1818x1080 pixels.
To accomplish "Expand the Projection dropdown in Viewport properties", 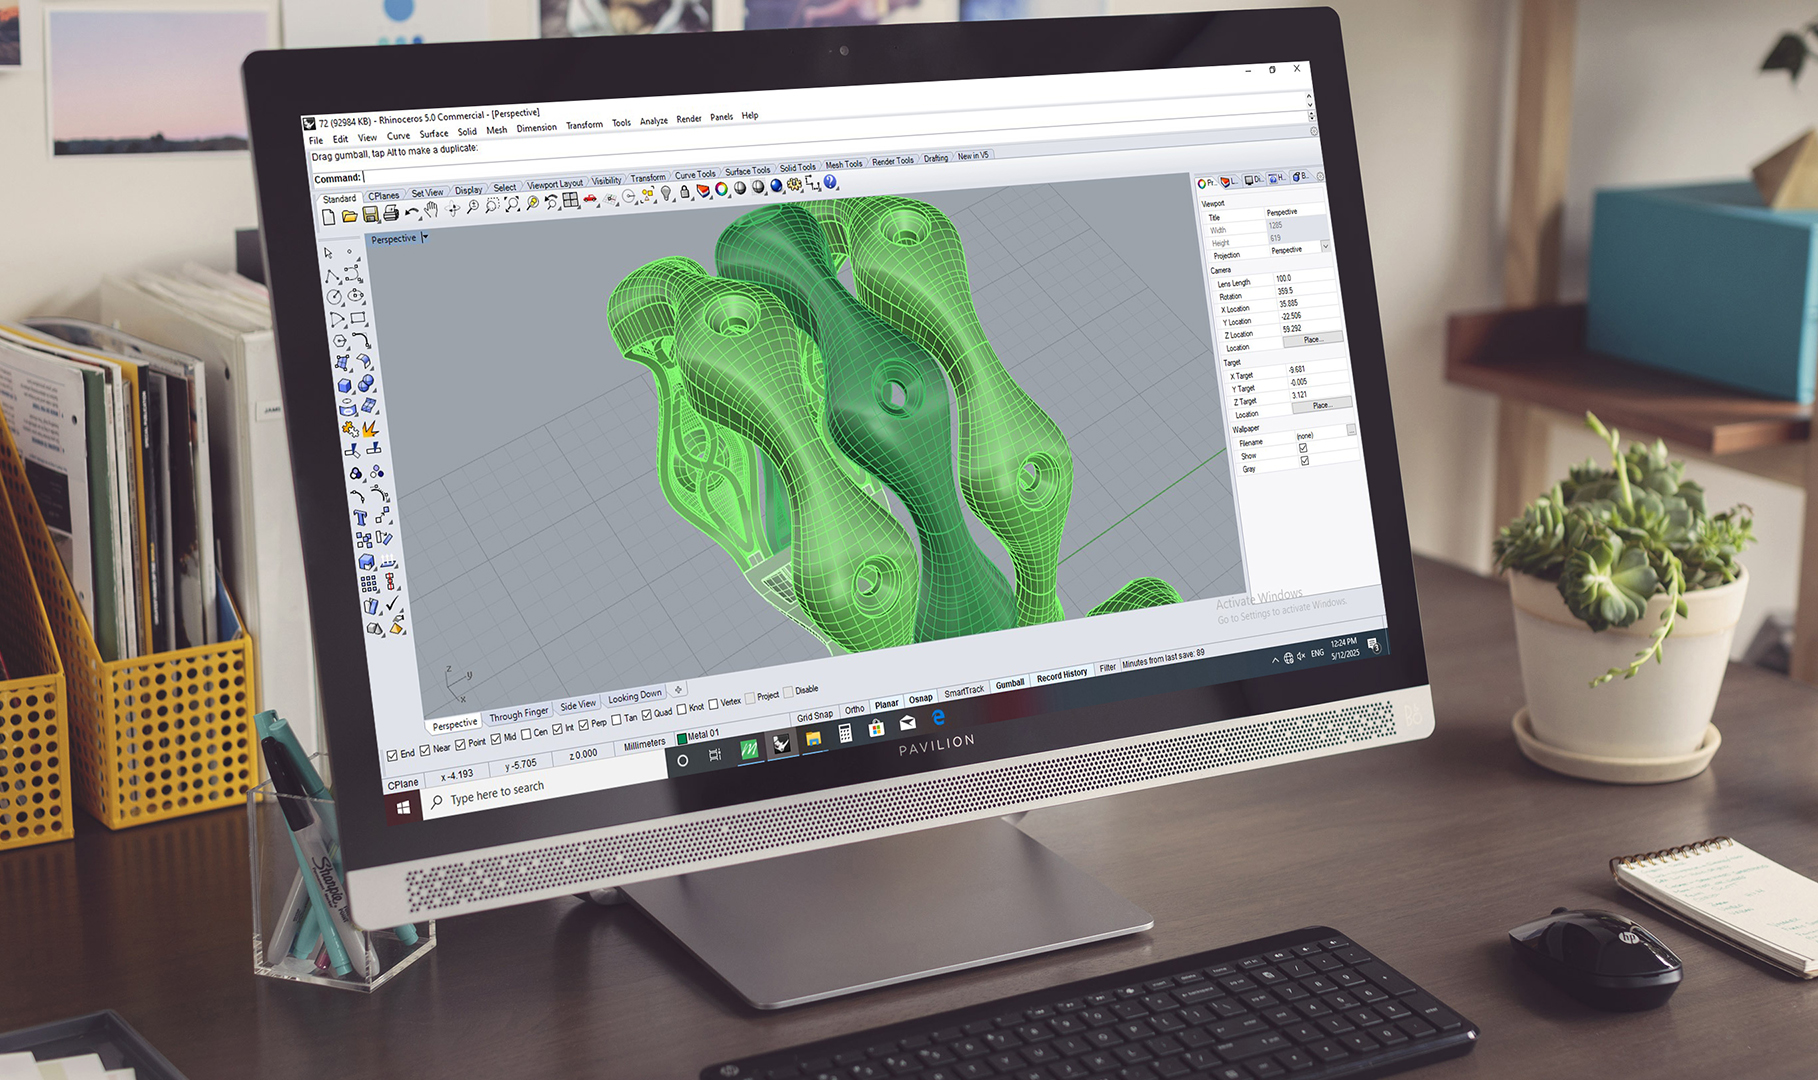I will pyautogui.click(x=1325, y=246).
